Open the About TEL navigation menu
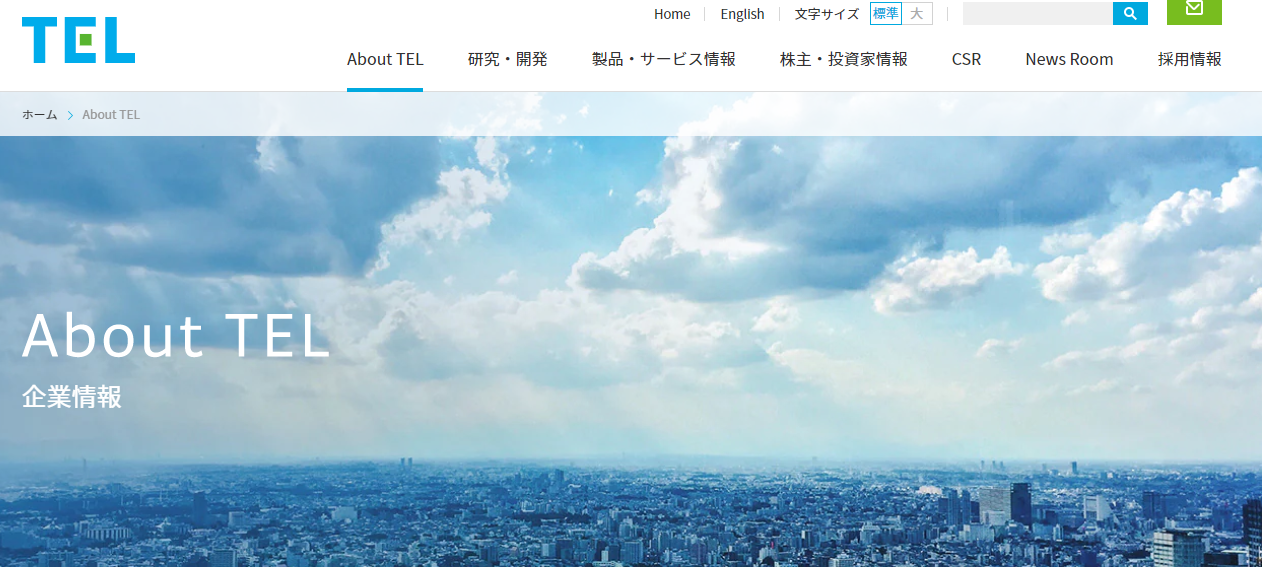The height and width of the screenshot is (567, 1262). (x=385, y=59)
